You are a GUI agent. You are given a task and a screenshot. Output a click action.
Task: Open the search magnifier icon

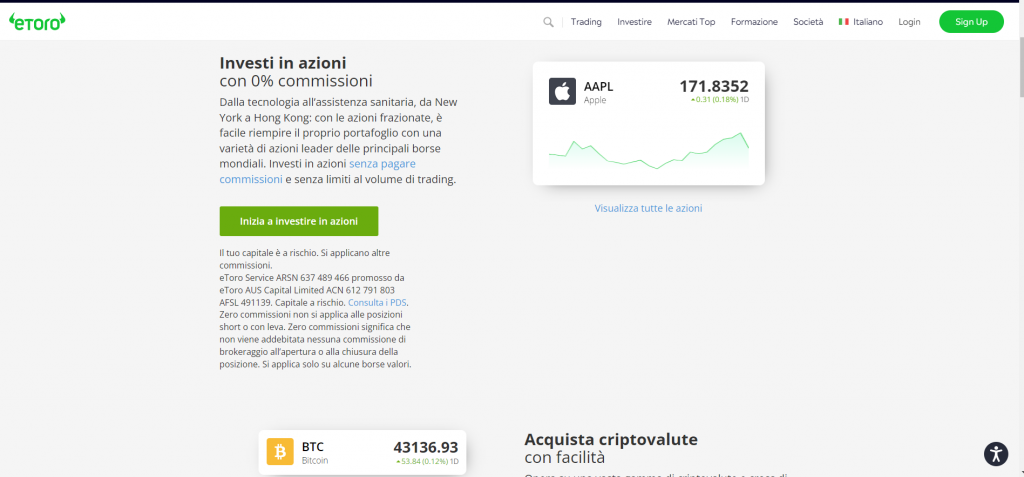pos(548,22)
